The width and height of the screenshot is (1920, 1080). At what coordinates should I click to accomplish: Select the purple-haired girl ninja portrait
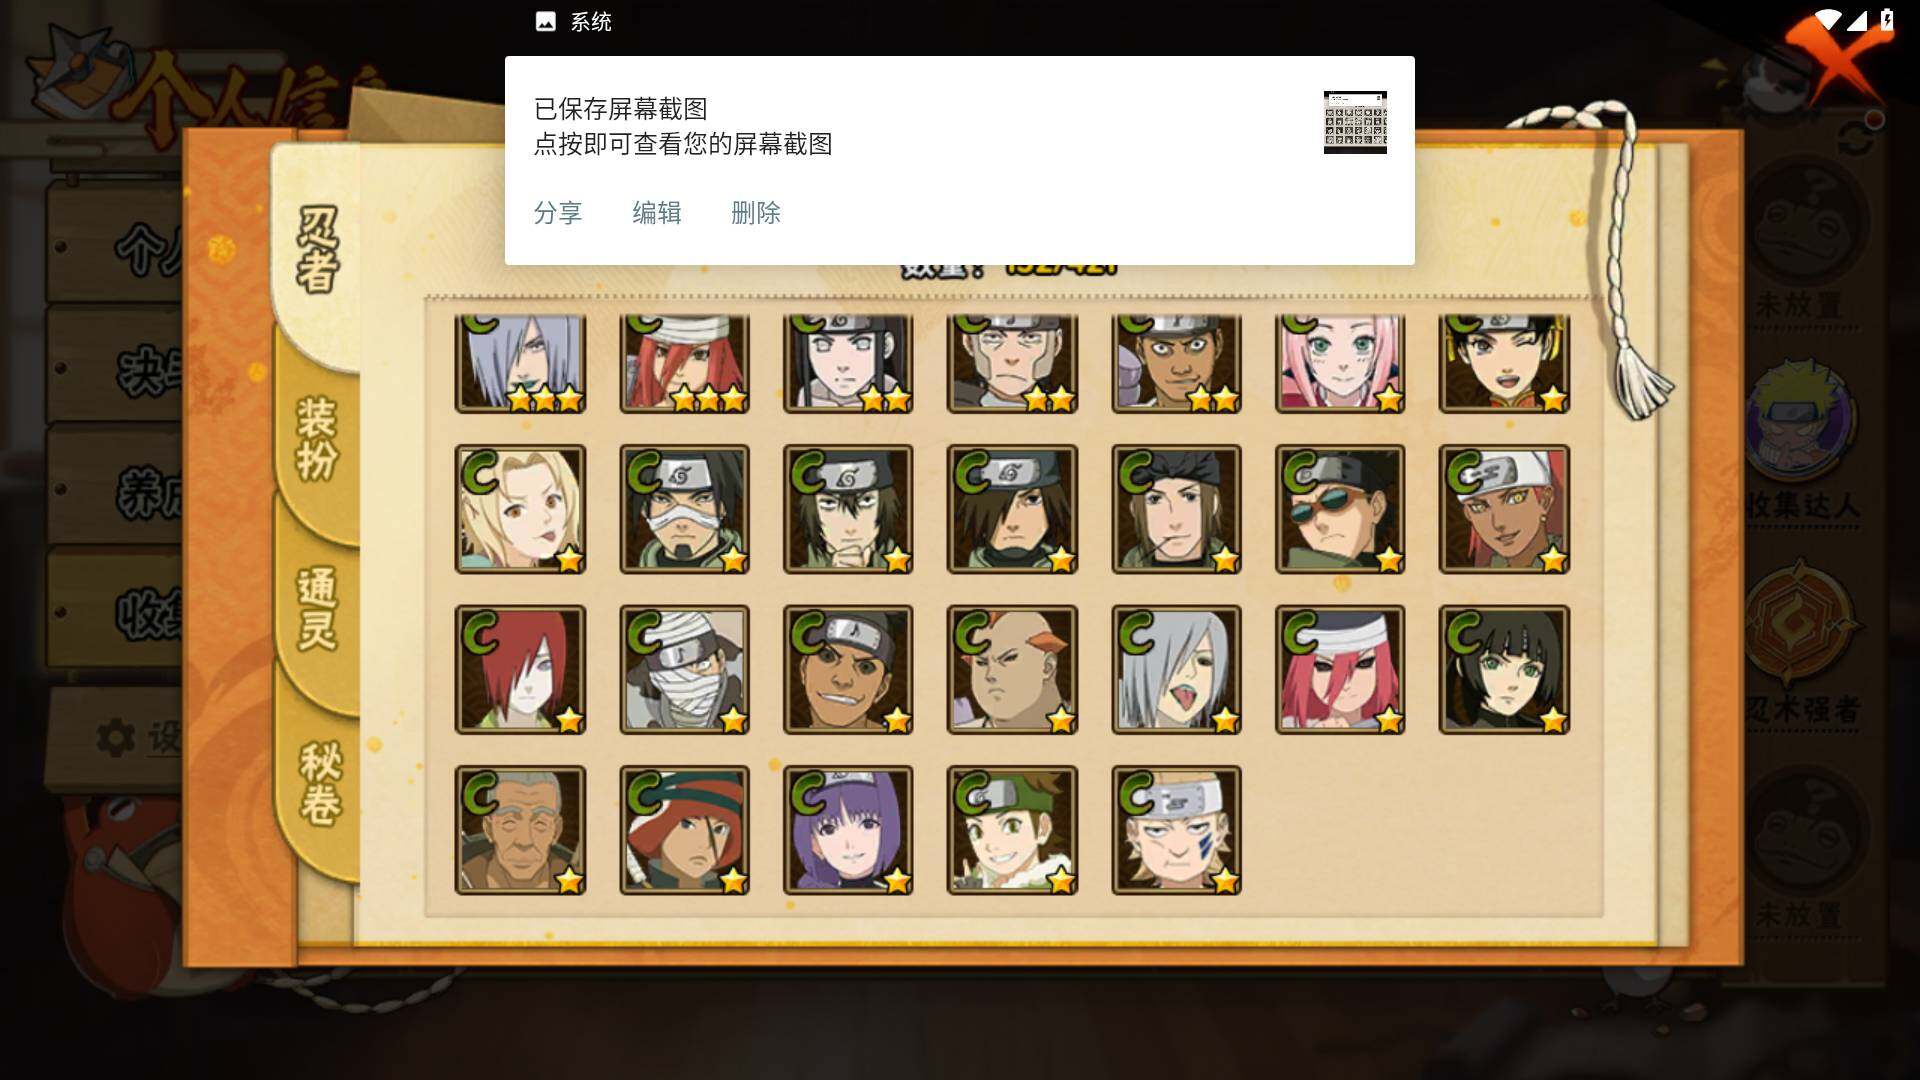848,830
